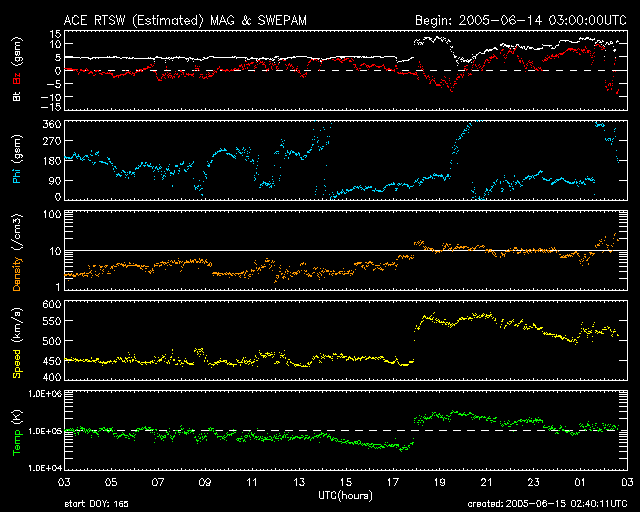Click the '1.0E+05' tick on Temp axis

click(45, 431)
